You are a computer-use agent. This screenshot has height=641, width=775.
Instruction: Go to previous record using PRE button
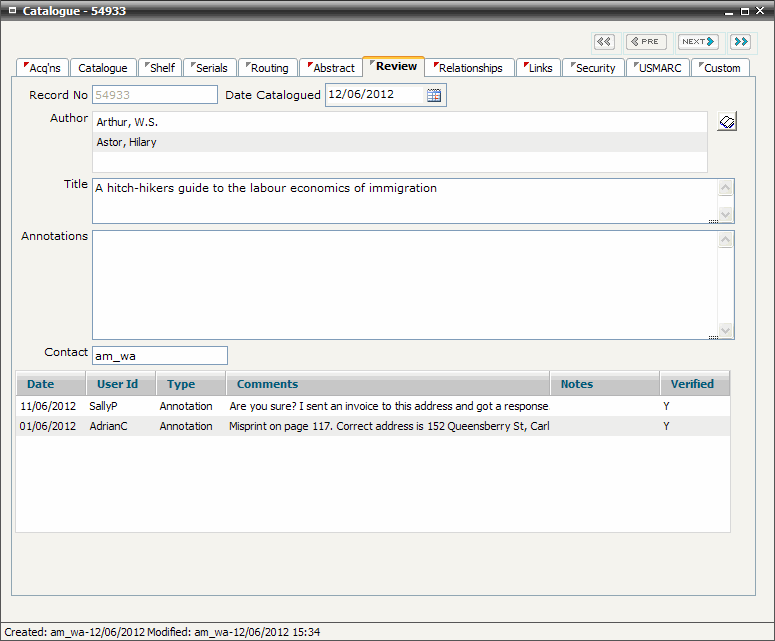click(x=646, y=41)
